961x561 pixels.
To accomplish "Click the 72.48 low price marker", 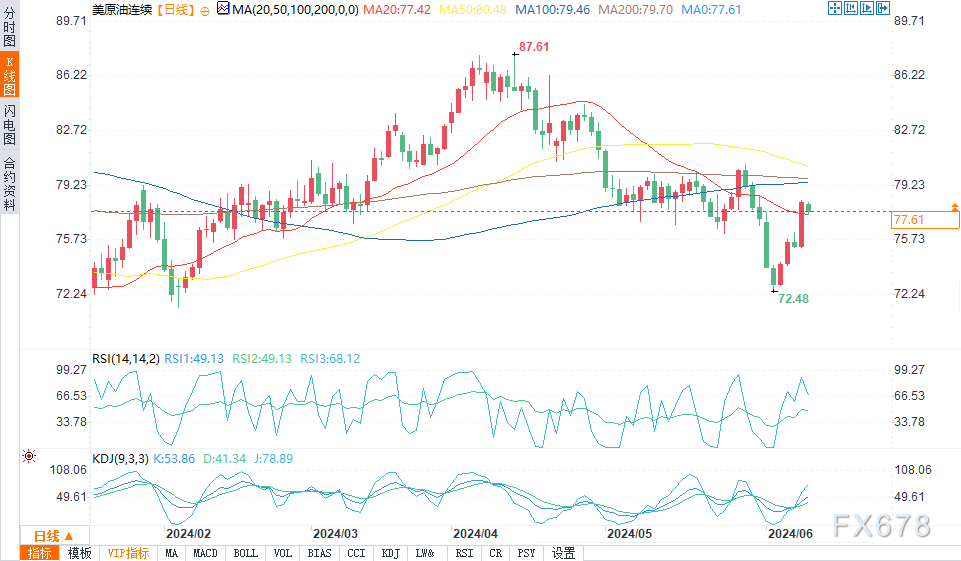I will point(792,299).
